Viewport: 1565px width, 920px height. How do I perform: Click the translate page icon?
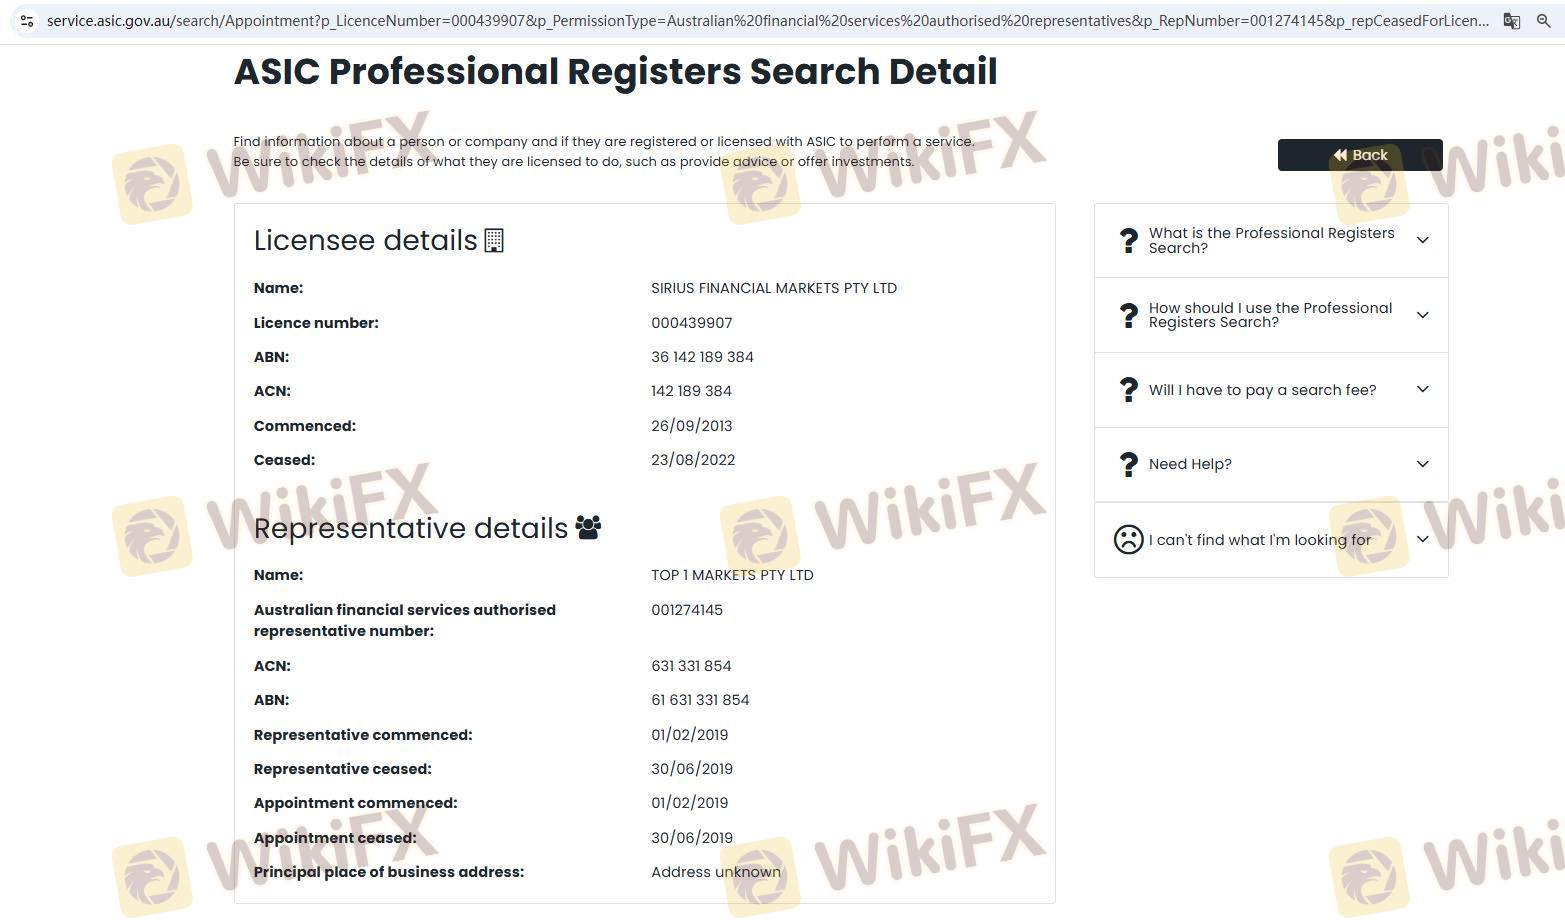pyautogui.click(x=1511, y=20)
